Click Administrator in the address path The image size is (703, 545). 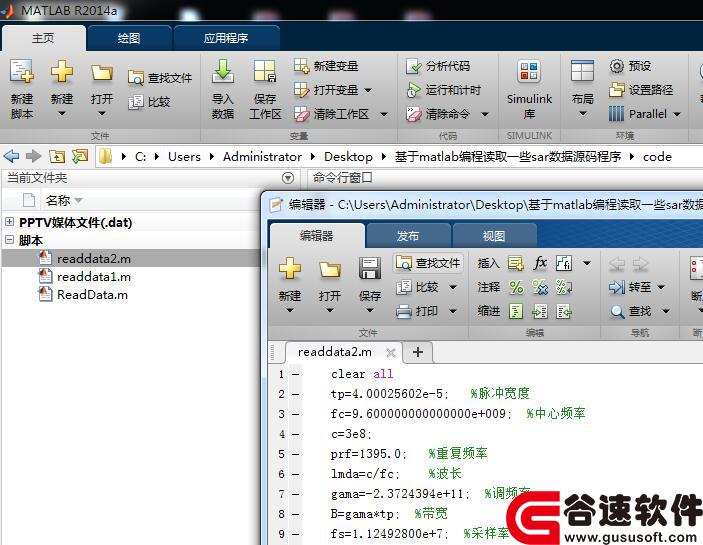coord(262,157)
